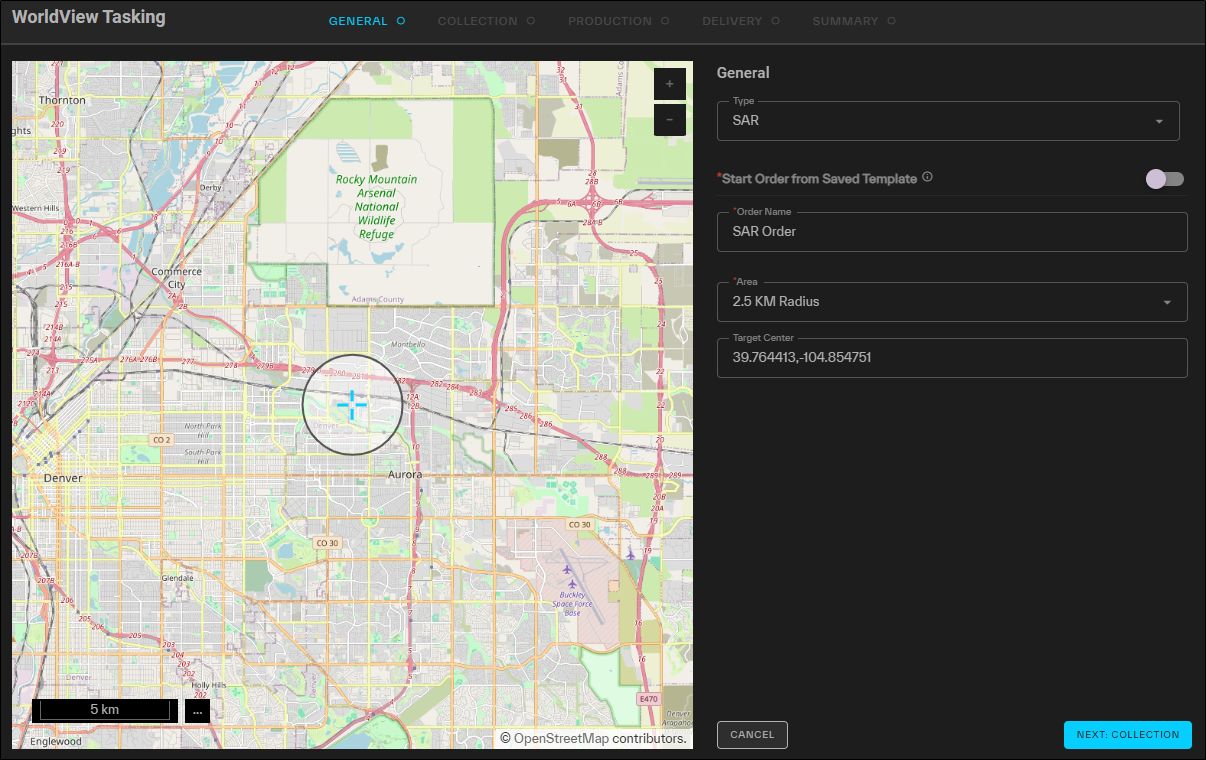Click info icon beside Saved Template label
The width and height of the screenshot is (1206, 760).
927,178
